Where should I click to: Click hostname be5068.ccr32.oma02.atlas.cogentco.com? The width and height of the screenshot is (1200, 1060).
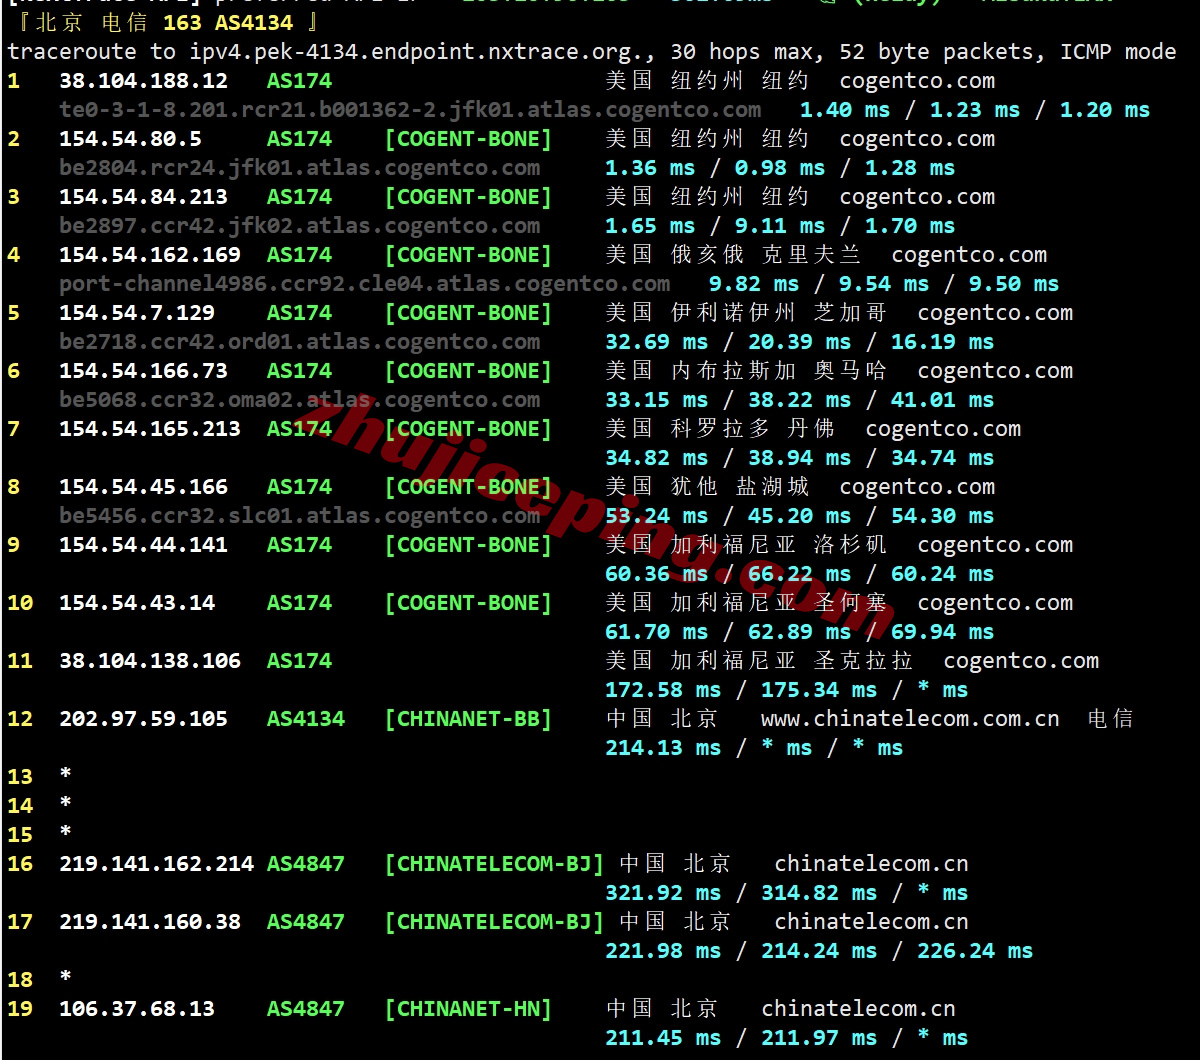tap(299, 400)
